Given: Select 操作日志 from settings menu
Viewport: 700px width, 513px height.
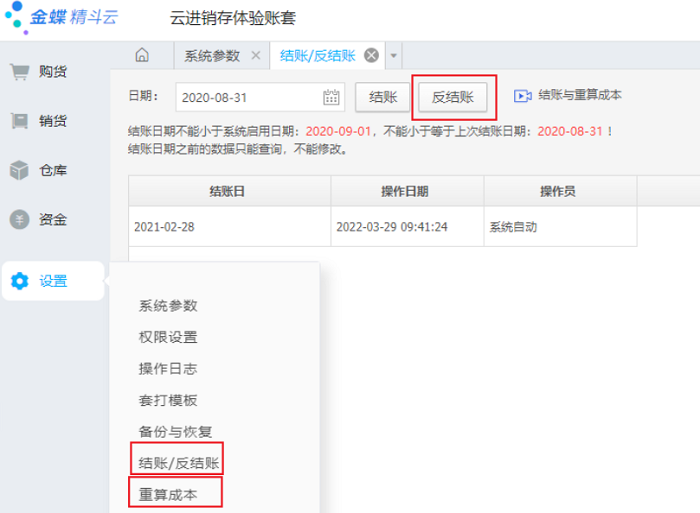Looking at the screenshot, I should point(168,369).
